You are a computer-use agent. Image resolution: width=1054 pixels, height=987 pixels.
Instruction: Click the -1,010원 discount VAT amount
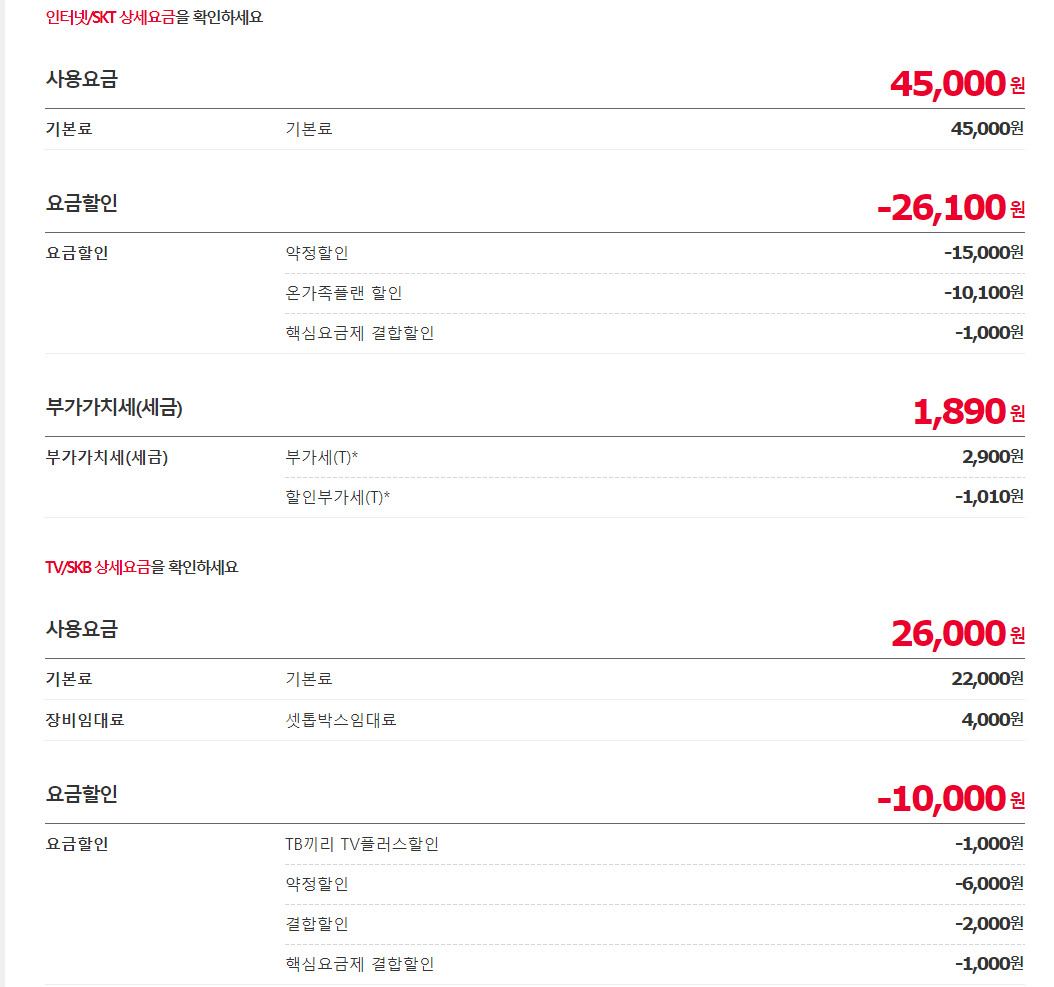[988, 496]
